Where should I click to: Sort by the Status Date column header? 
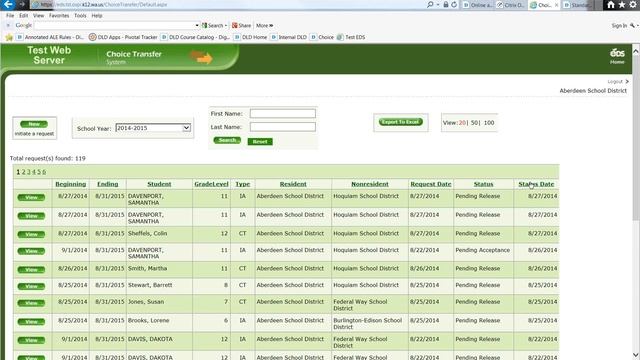click(x=536, y=184)
